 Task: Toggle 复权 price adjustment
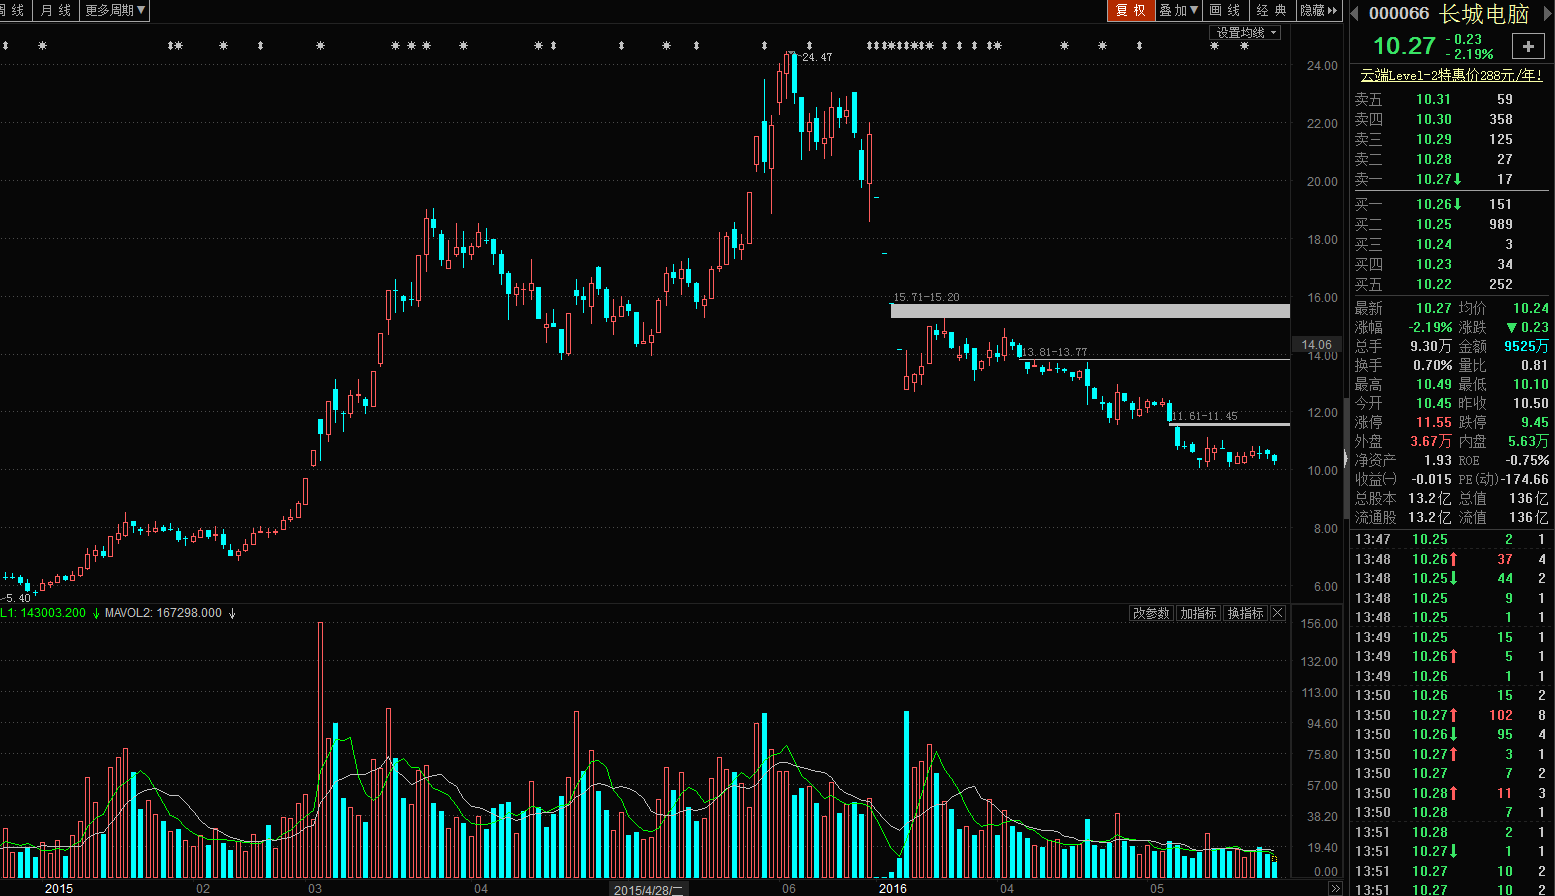pyautogui.click(x=1130, y=10)
